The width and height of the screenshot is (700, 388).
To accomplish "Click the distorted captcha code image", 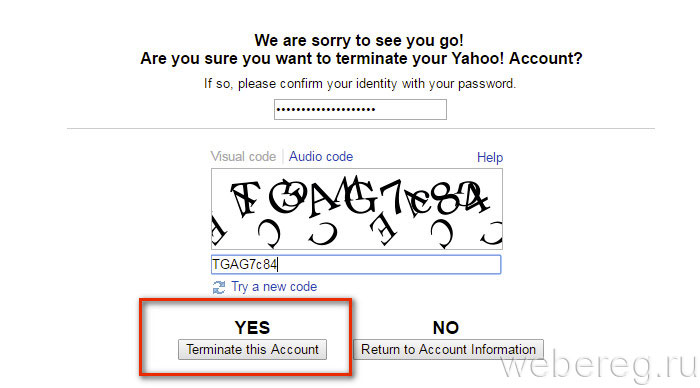I will 357,209.
